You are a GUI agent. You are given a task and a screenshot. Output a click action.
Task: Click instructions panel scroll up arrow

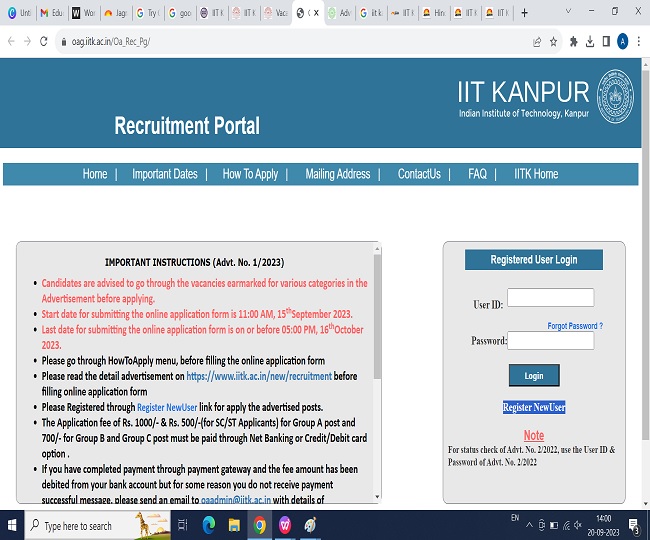[377, 249]
